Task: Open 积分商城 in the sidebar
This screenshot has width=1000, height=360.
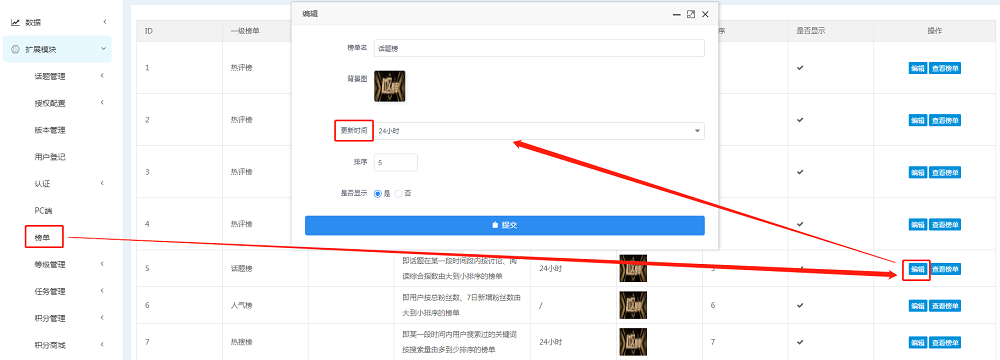Action: (50, 345)
